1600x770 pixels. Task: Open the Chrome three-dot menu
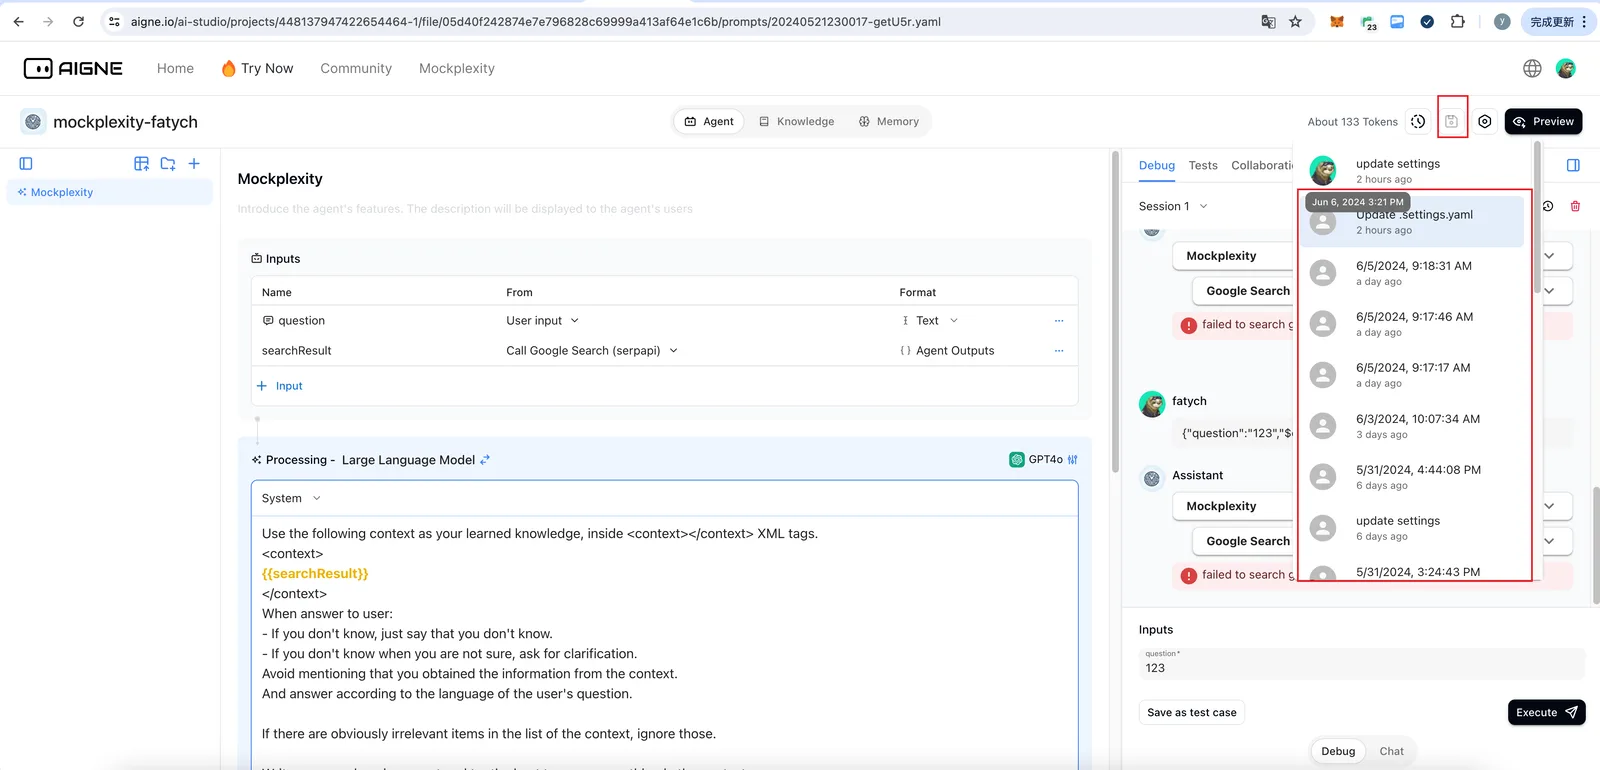point(1584,21)
